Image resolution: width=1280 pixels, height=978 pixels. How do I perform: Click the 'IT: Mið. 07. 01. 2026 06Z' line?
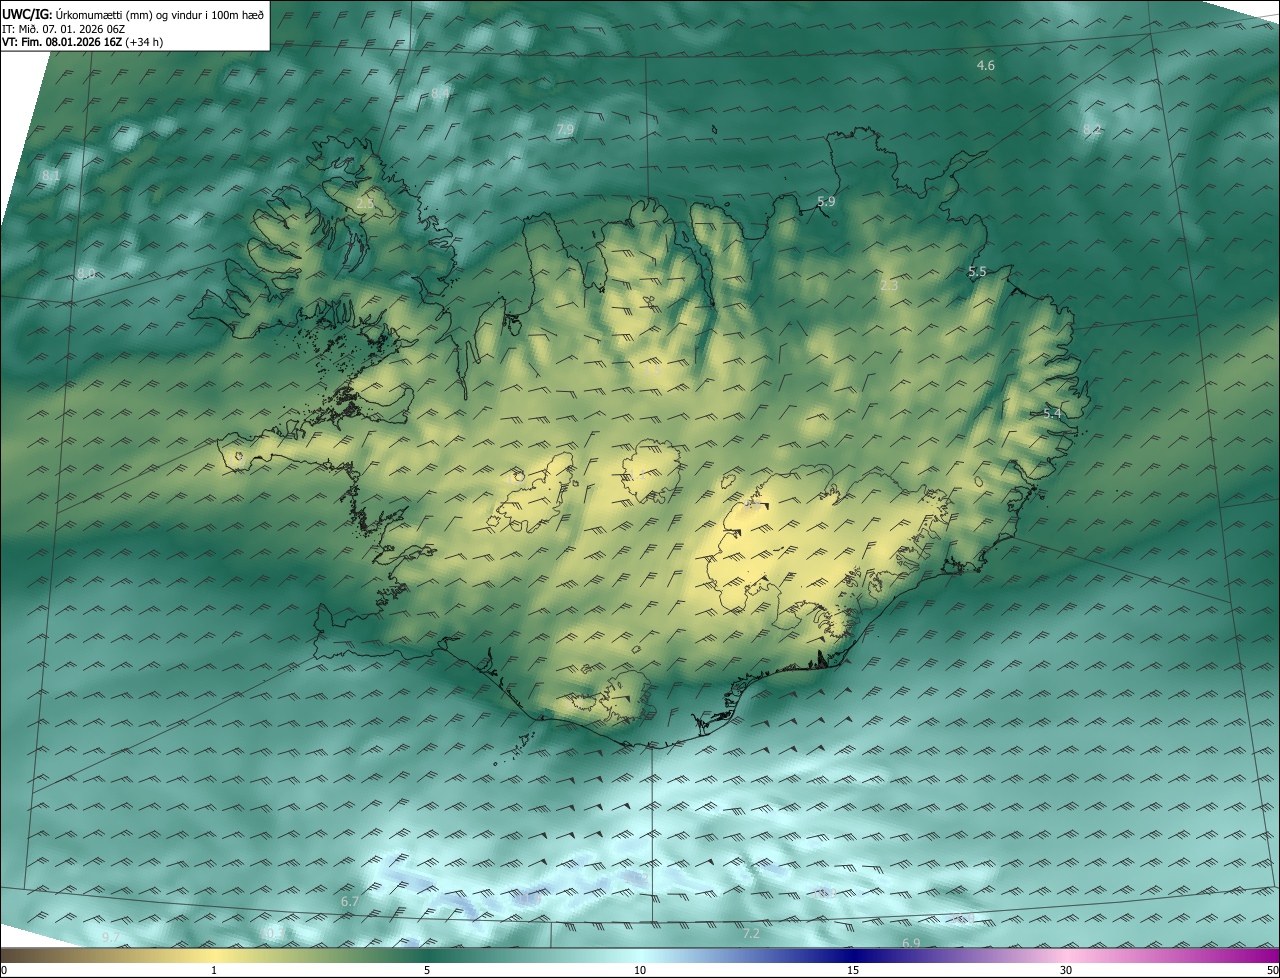(x=63, y=29)
